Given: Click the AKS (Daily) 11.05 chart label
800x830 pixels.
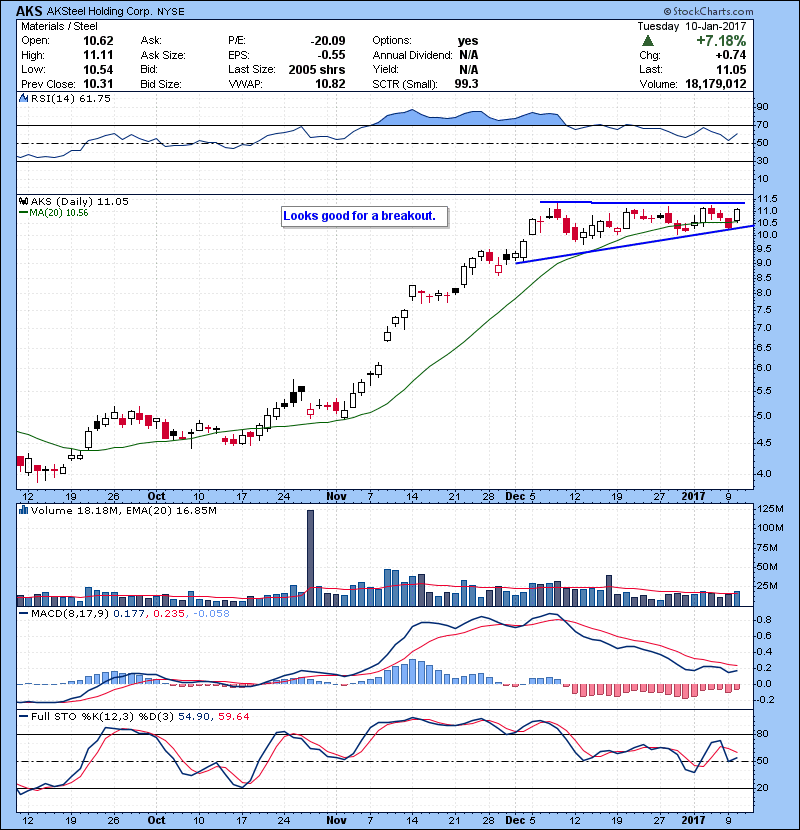Looking at the screenshot, I should click(x=79, y=201).
